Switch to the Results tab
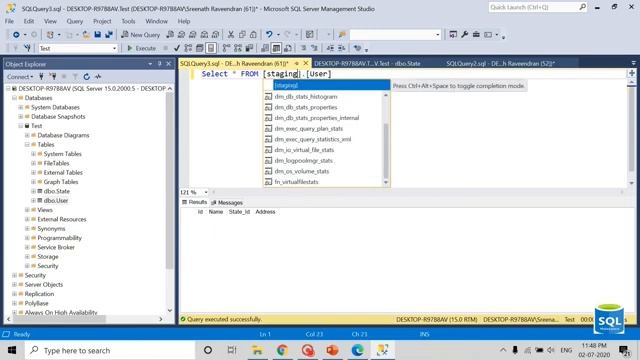The height and width of the screenshot is (360, 640). pos(195,202)
